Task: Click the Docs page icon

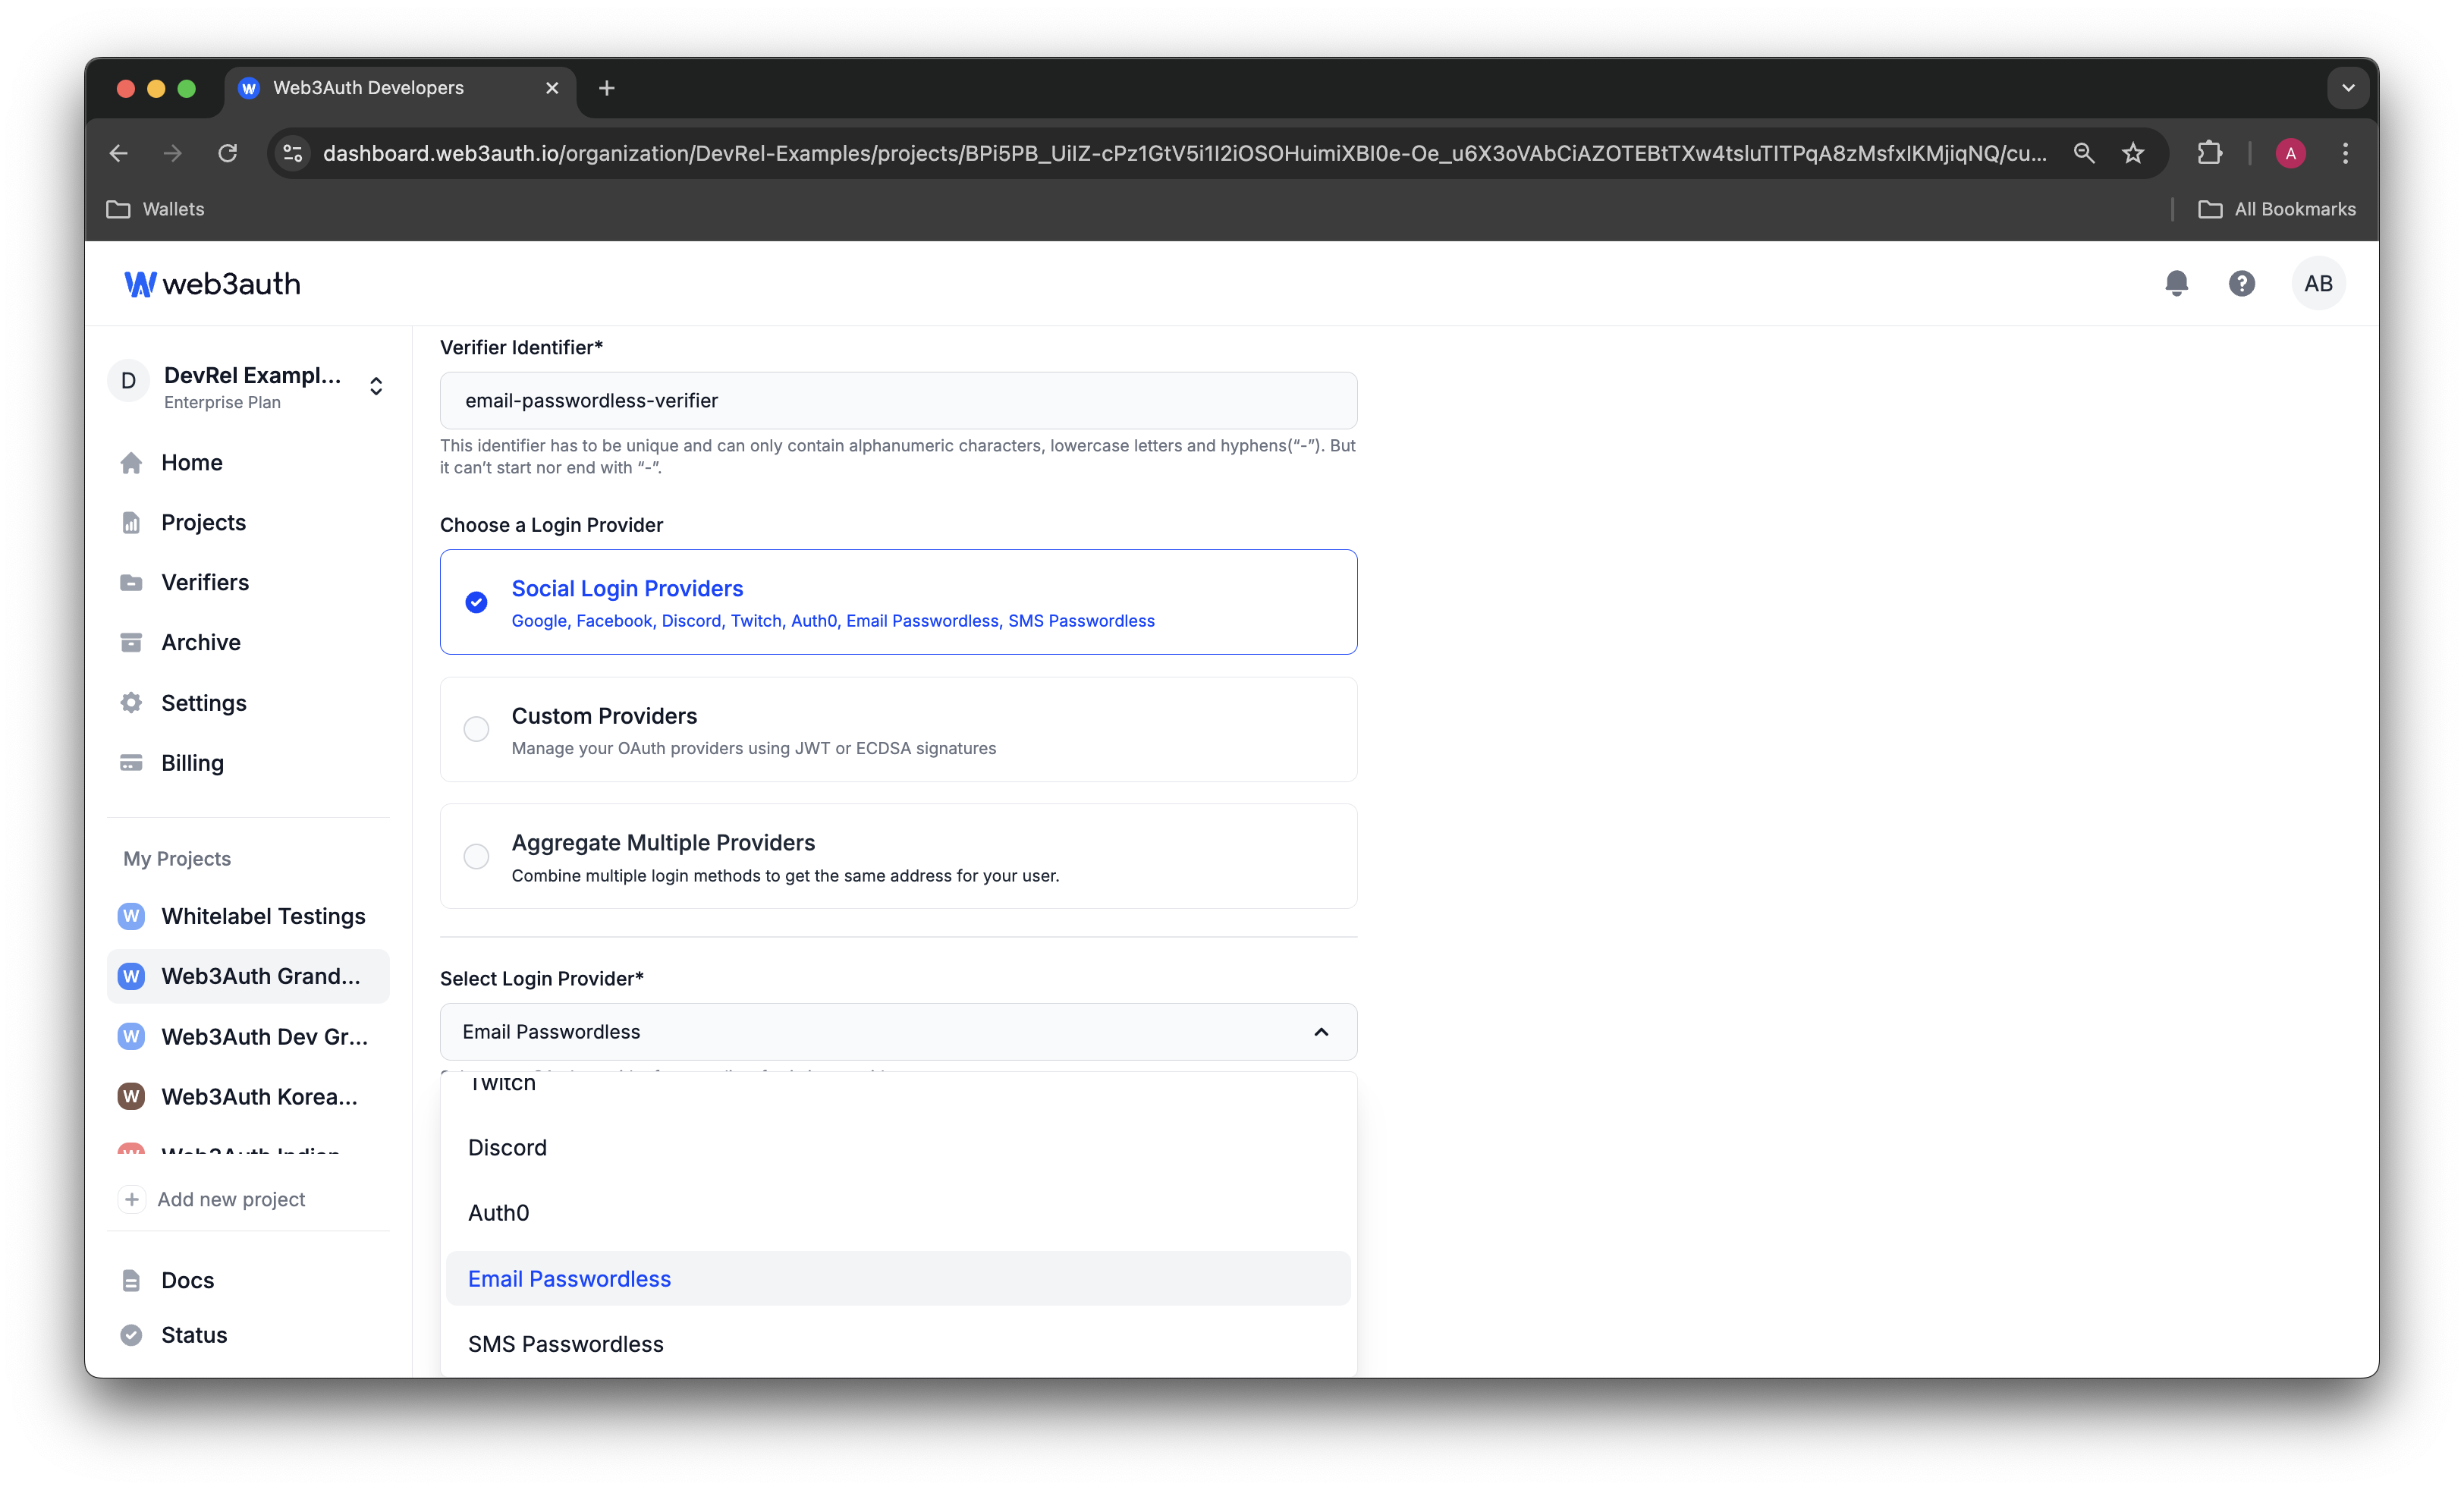Action: pyautogui.click(x=131, y=1280)
